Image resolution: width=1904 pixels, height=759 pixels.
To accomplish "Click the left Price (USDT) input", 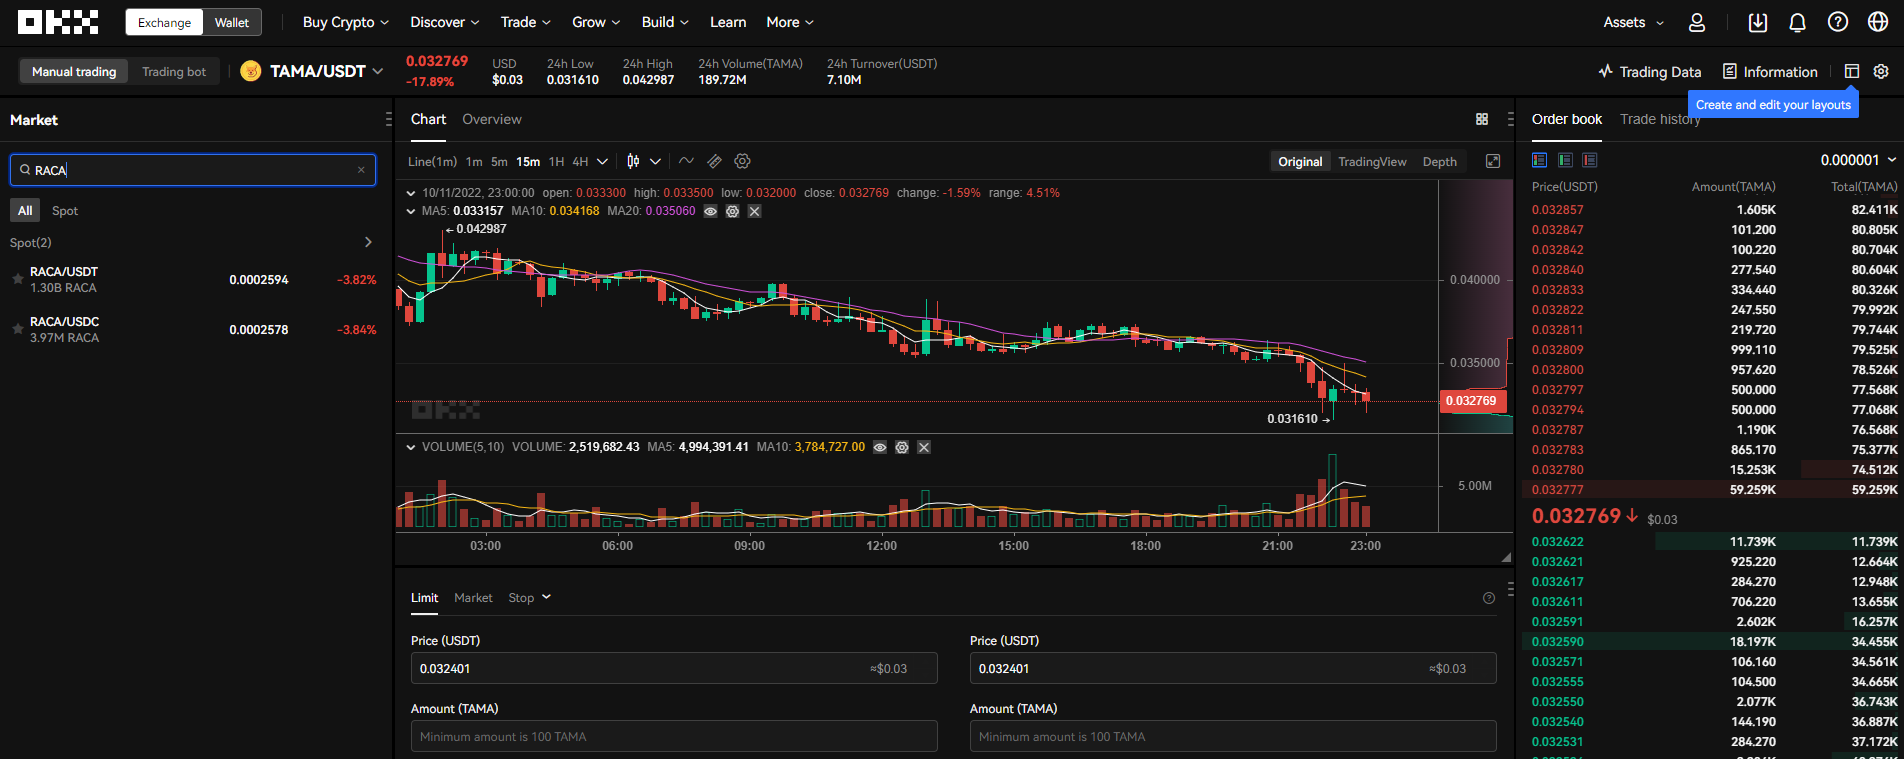I will coord(674,668).
